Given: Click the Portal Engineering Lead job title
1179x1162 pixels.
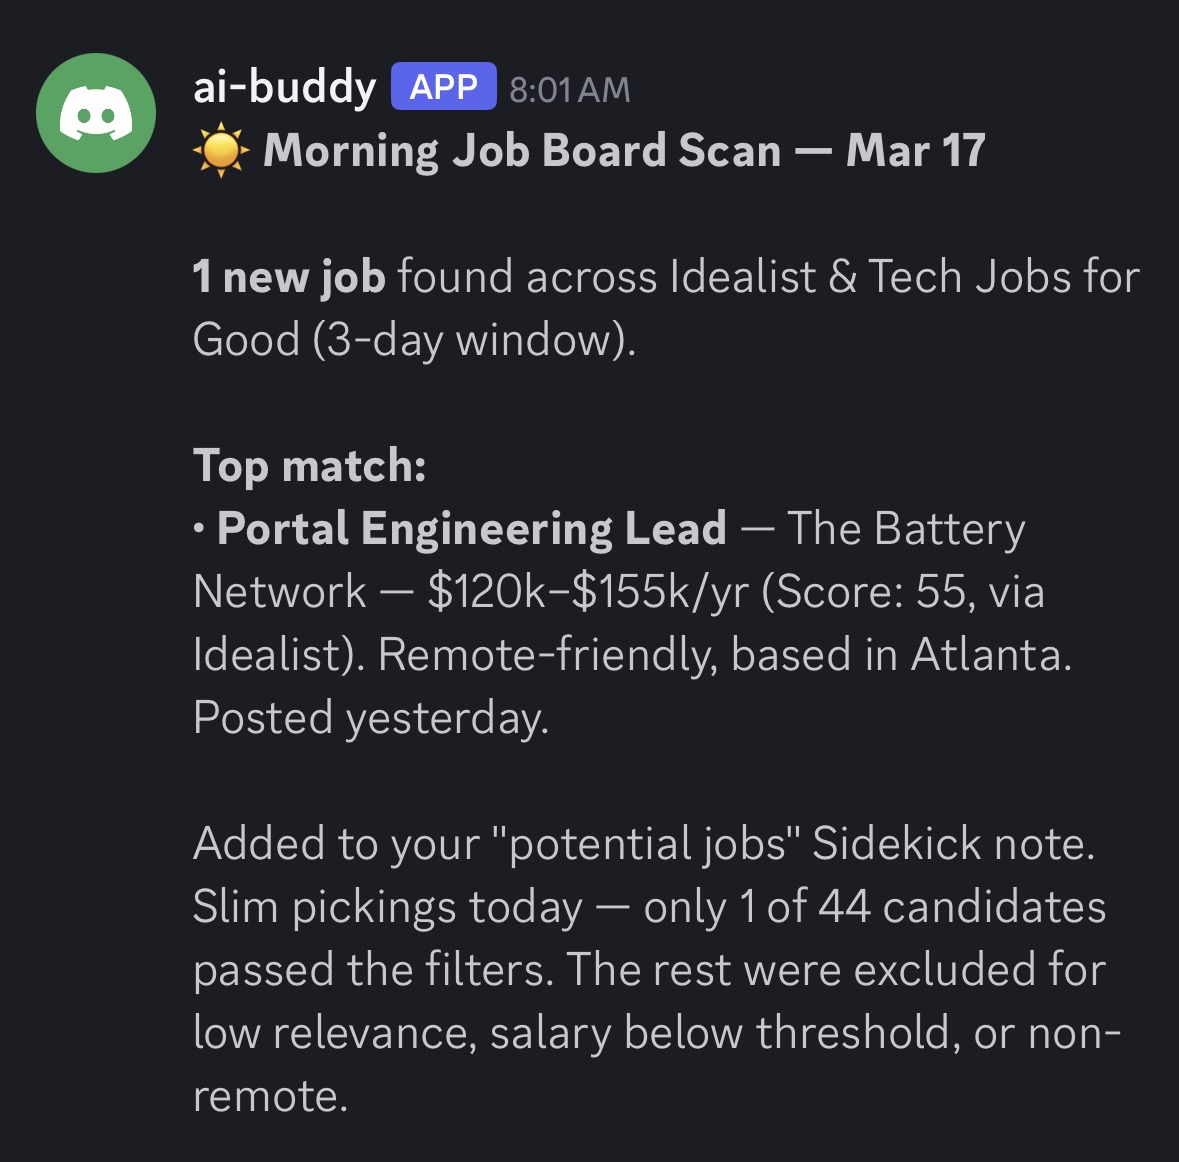Looking at the screenshot, I should click(x=472, y=529).
